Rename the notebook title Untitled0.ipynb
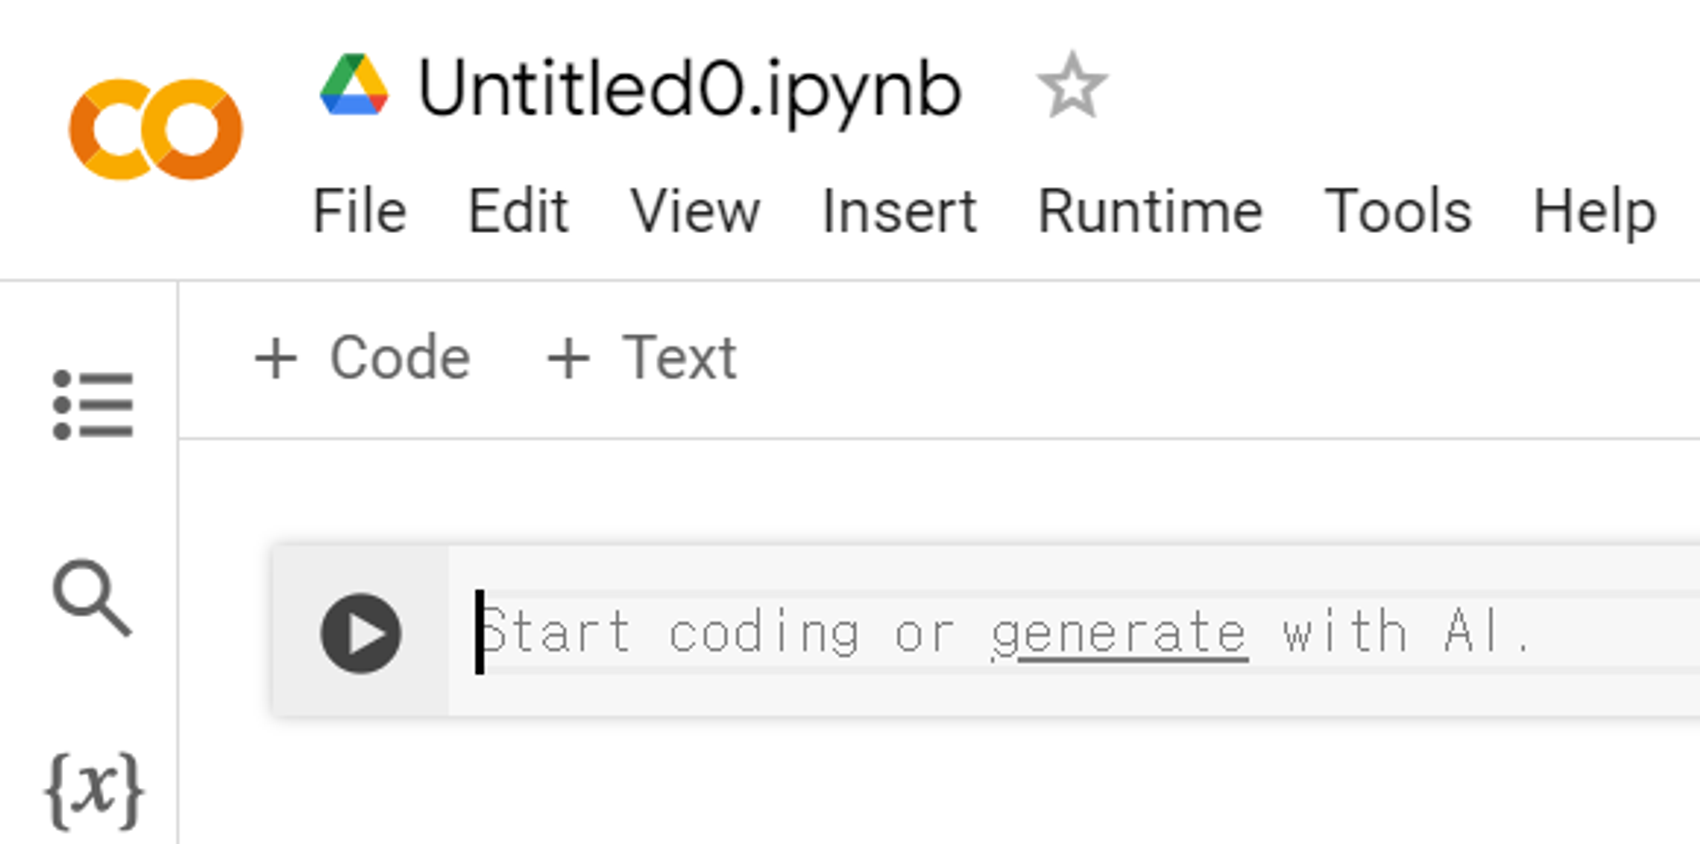 [x=690, y=89]
